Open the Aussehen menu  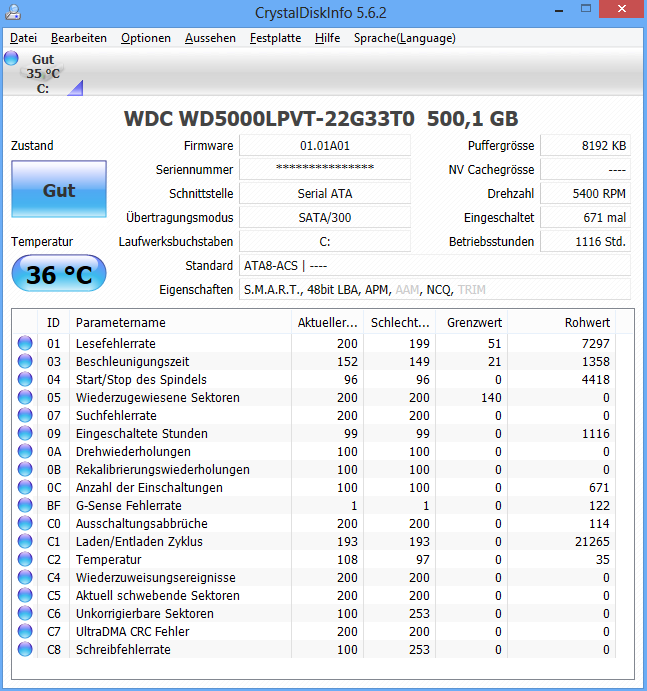[x=210, y=38]
